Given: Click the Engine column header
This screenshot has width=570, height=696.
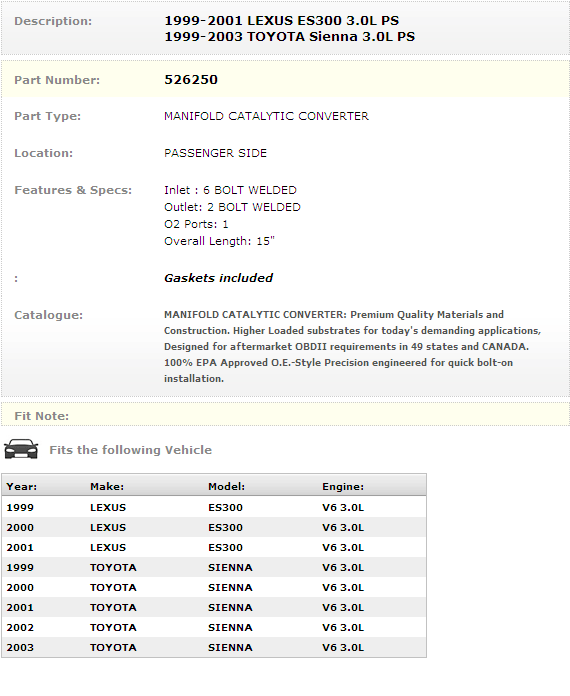Looking at the screenshot, I should click(343, 486).
